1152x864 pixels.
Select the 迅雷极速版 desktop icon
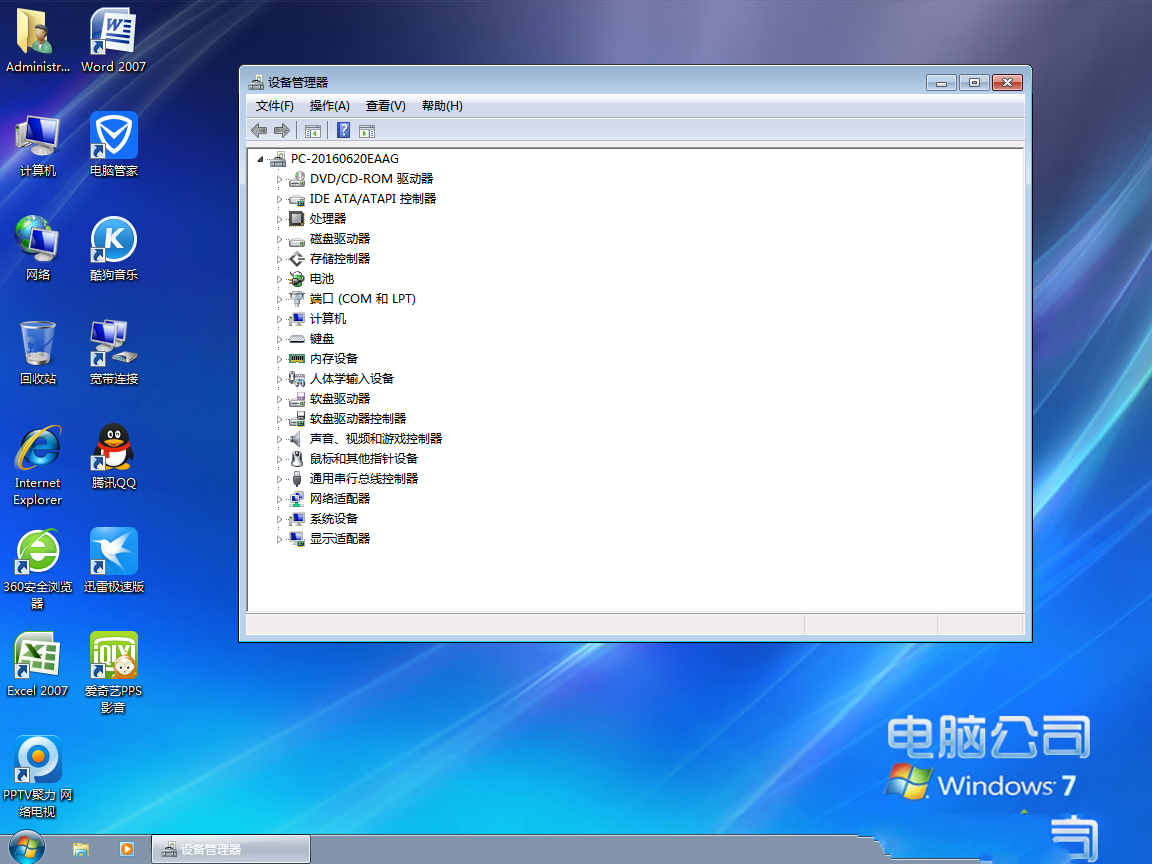pos(113,552)
